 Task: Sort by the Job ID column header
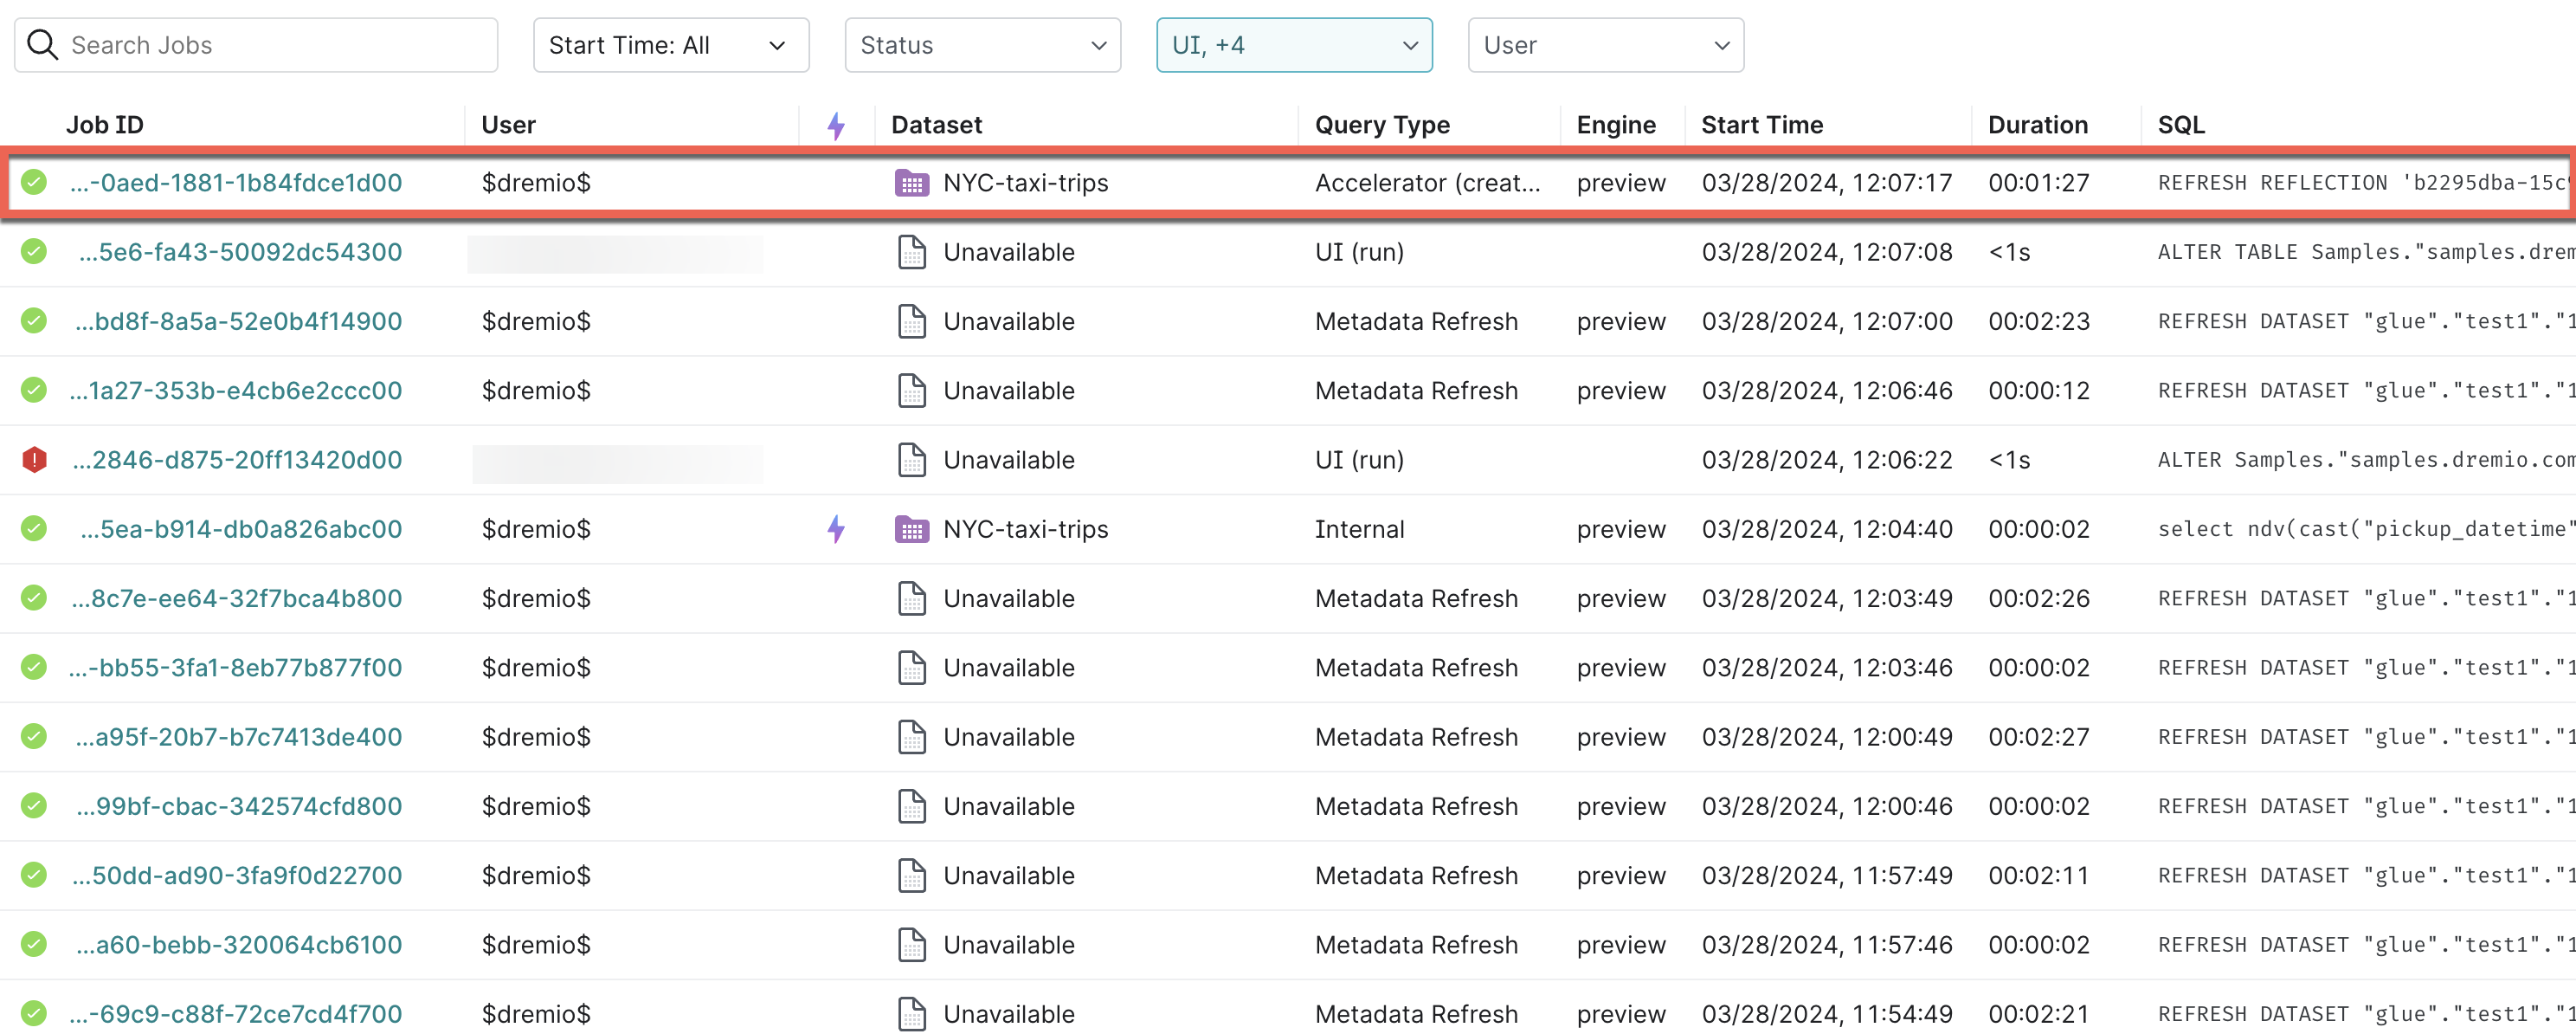104,125
